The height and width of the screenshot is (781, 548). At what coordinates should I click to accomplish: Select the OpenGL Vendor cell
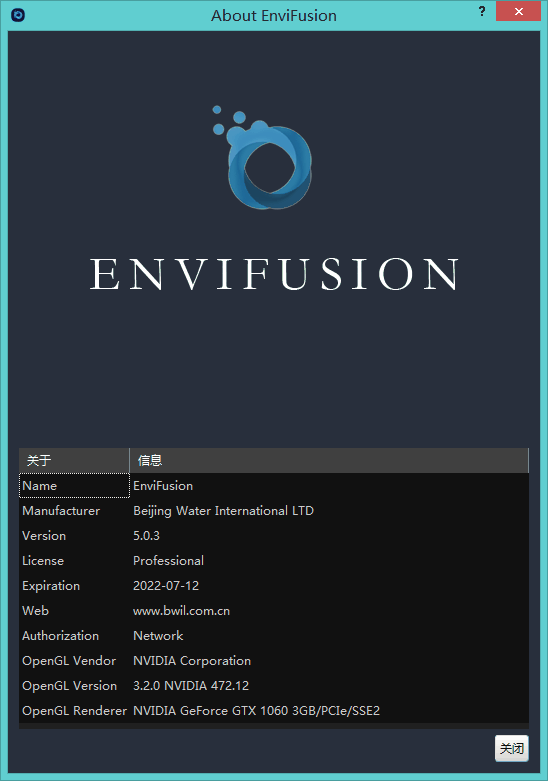[74, 660]
